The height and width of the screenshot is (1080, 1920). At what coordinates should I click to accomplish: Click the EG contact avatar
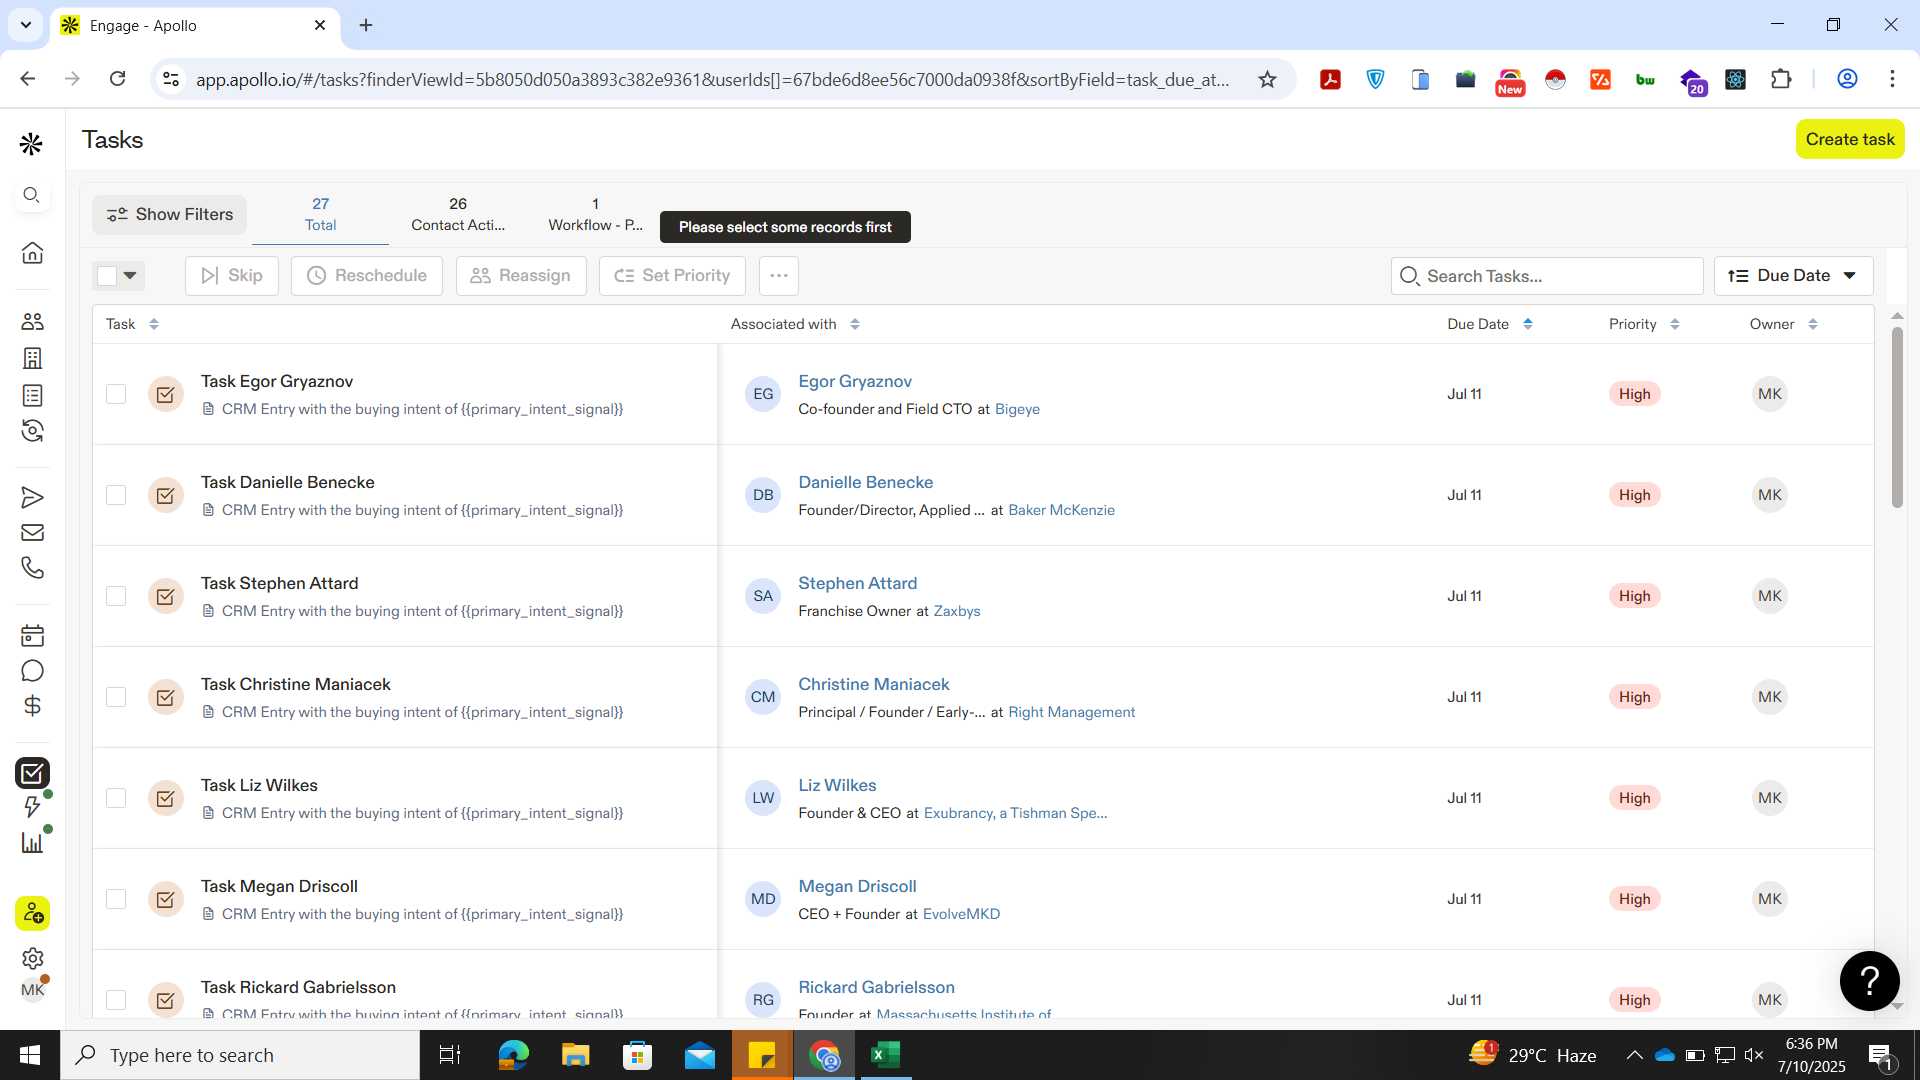pos(763,394)
